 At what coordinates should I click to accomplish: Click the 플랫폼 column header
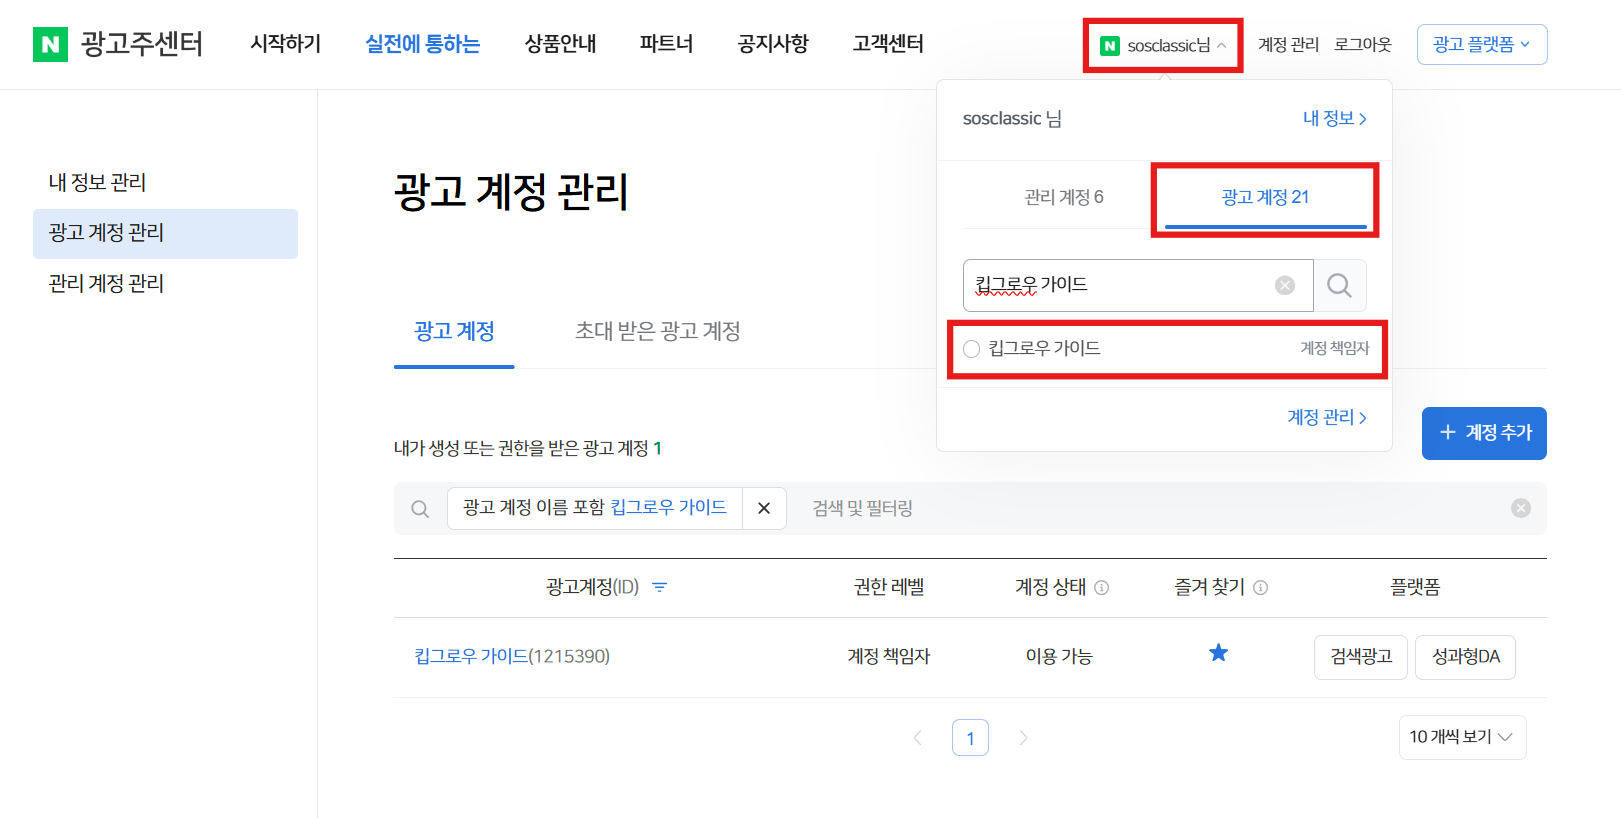pyautogui.click(x=1415, y=588)
